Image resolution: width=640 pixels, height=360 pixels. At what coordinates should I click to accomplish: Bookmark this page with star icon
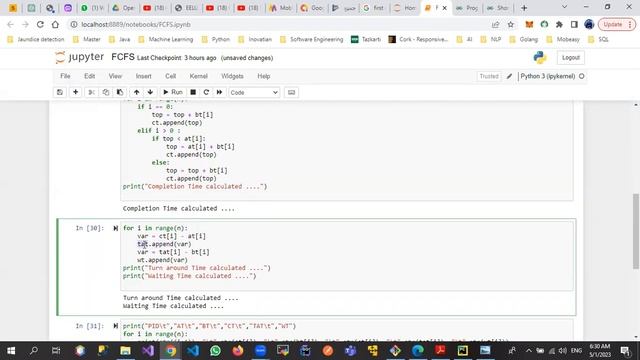click(x=511, y=24)
